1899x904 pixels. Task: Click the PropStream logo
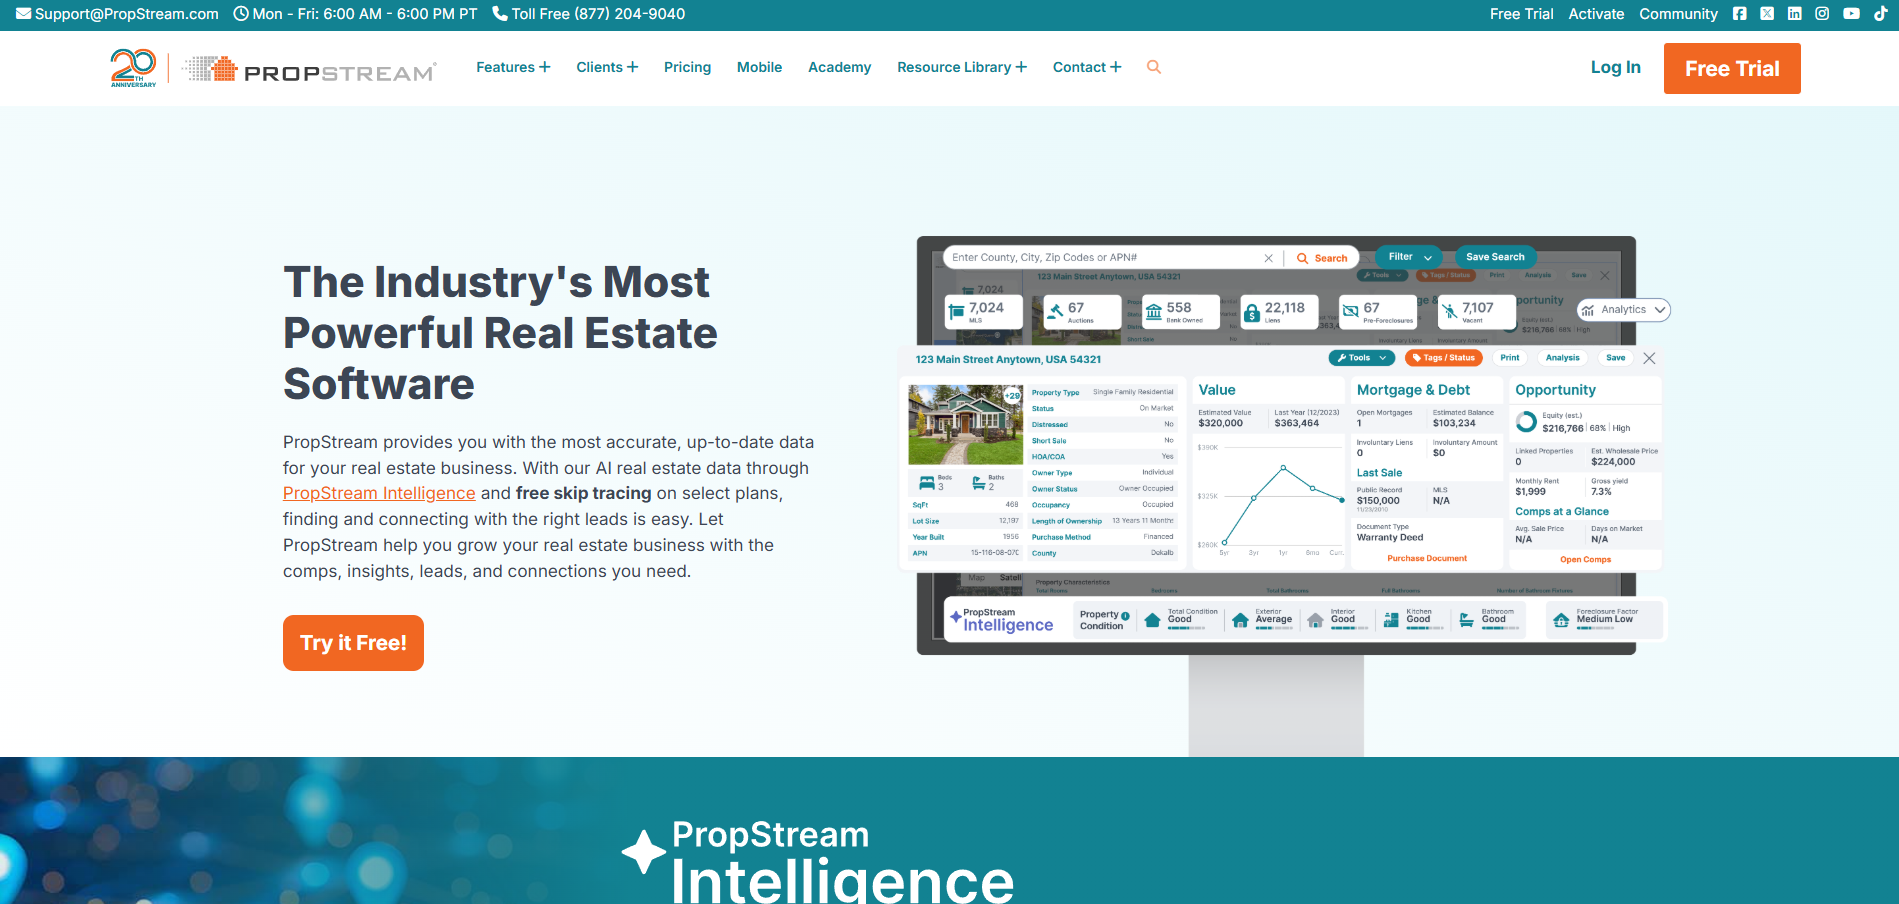[x=310, y=69]
